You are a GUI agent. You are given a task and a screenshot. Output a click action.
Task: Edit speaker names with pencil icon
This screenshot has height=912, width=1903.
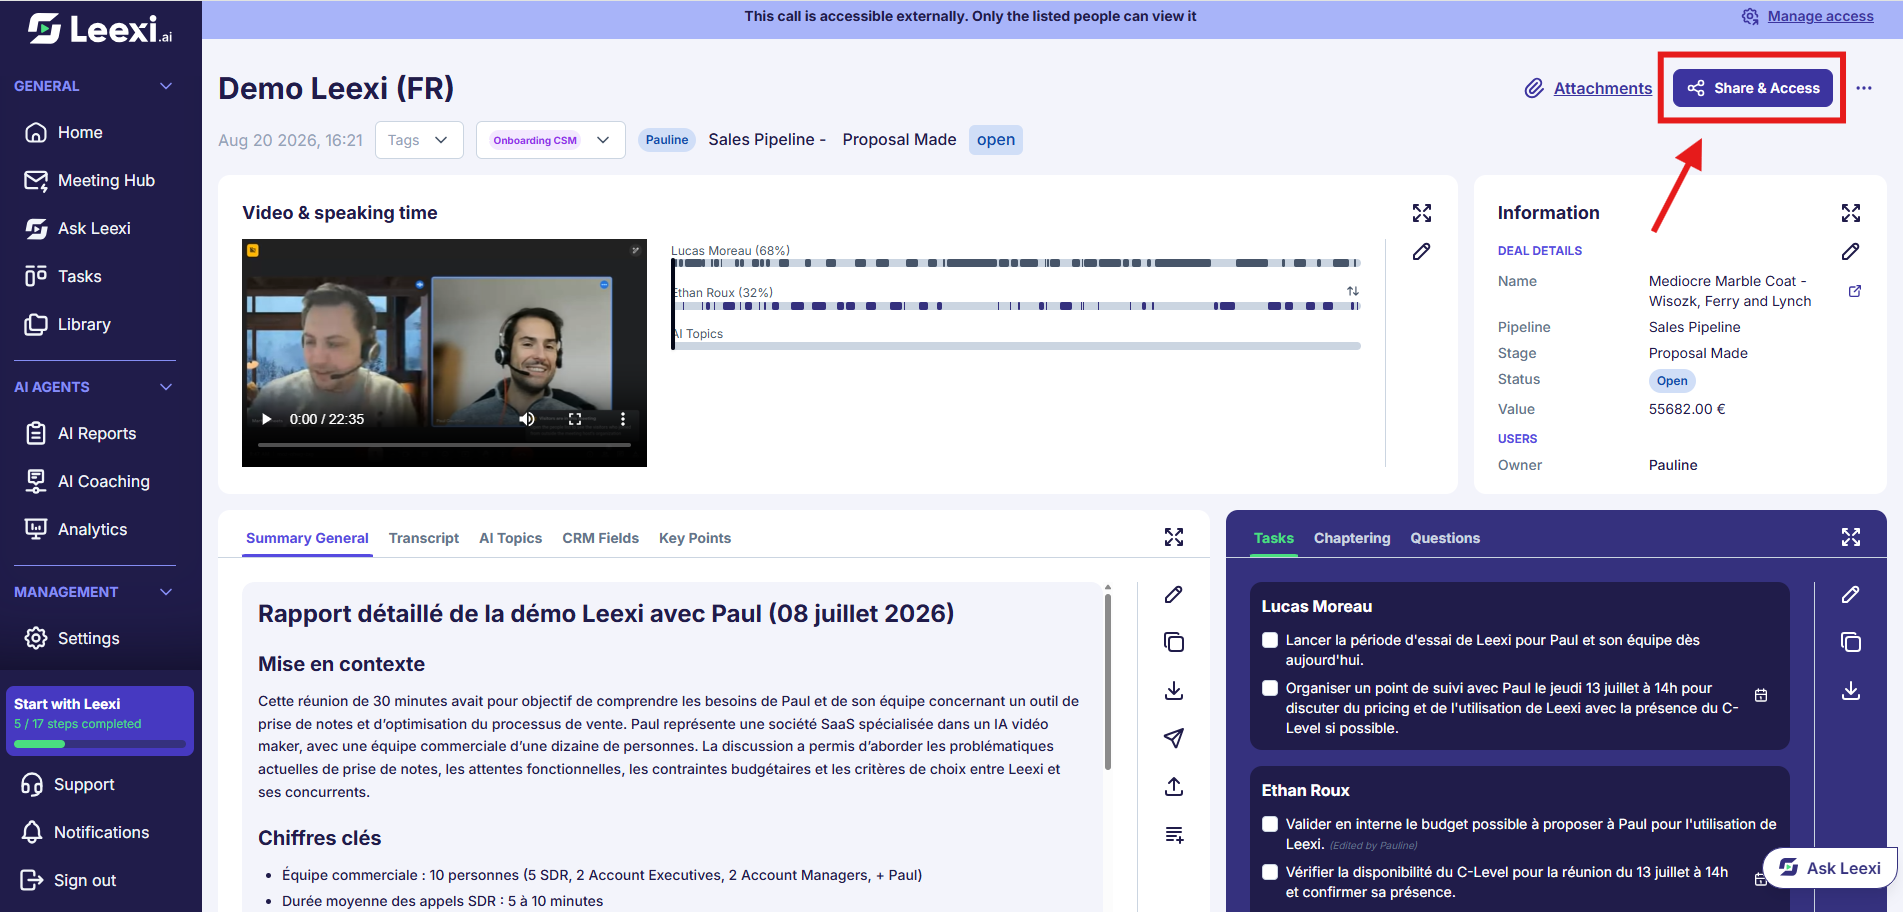[1422, 251]
